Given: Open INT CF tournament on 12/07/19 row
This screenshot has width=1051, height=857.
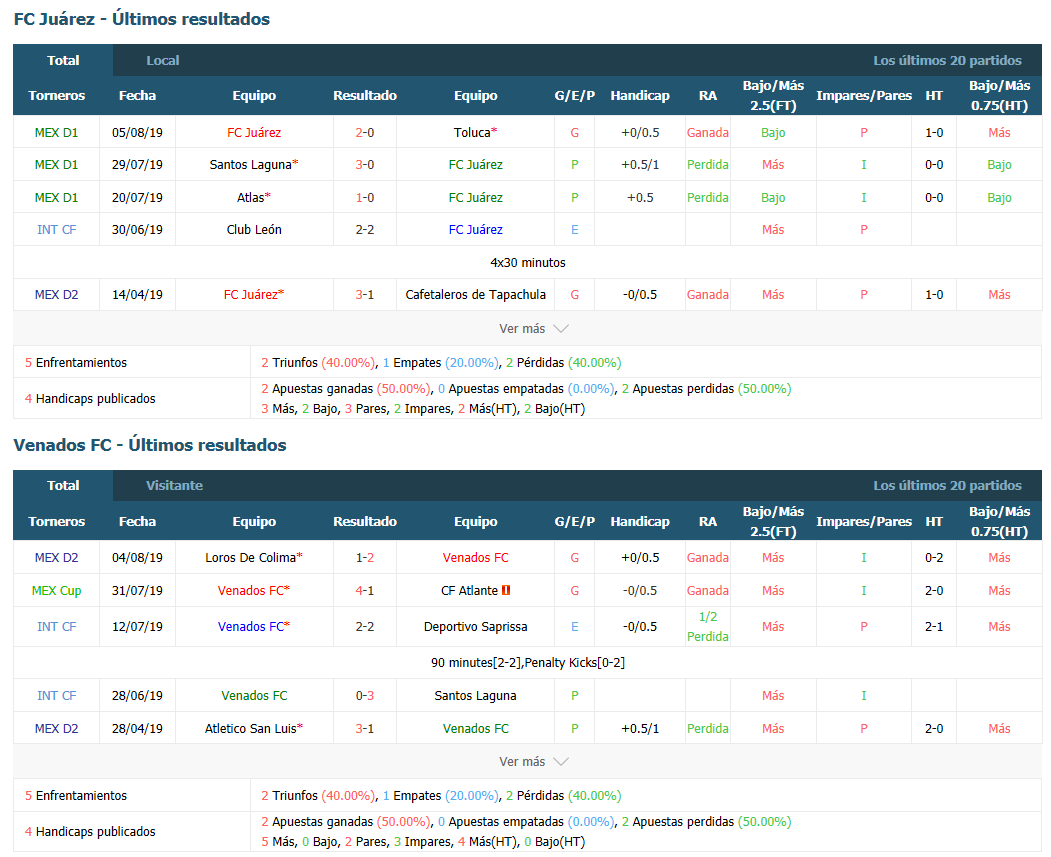Looking at the screenshot, I should pyautogui.click(x=56, y=627).
